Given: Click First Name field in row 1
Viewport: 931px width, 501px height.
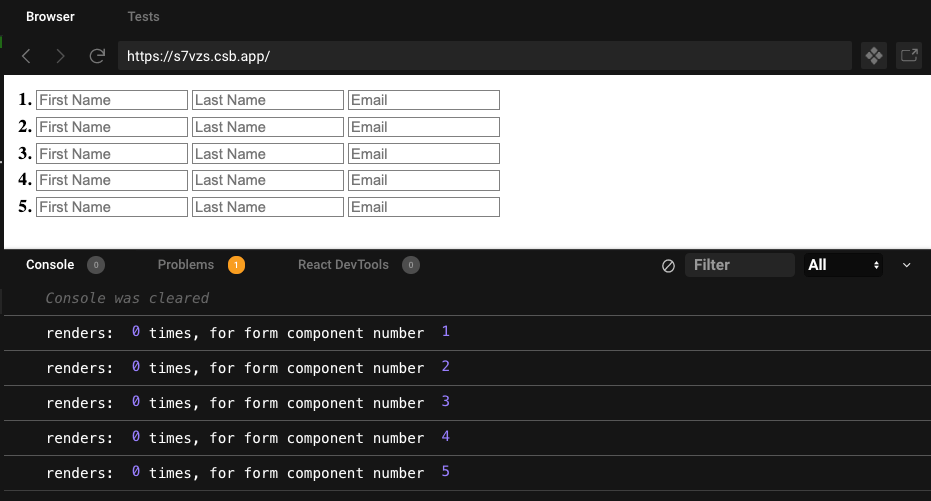Looking at the screenshot, I should pos(112,100).
